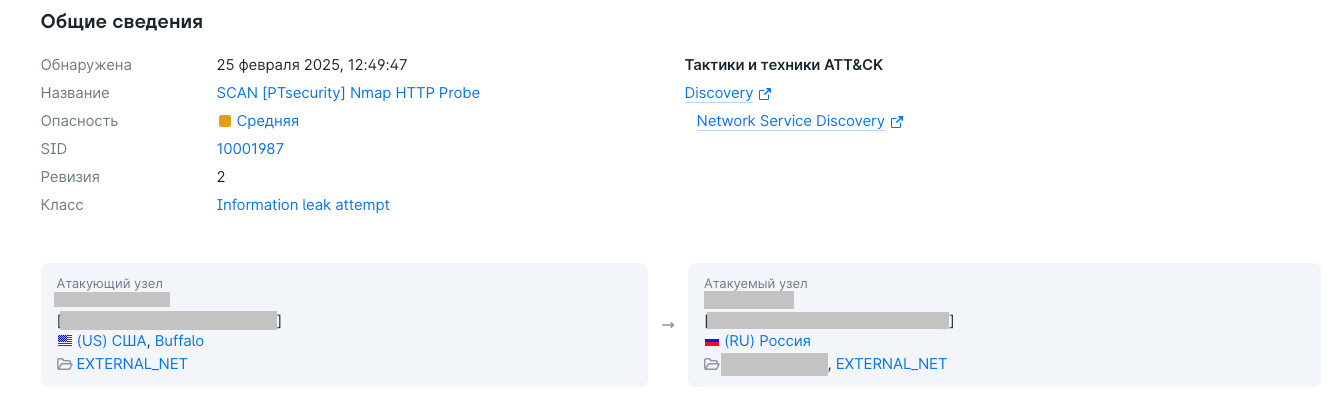Click the (RU) Россия country link
This screenshot has width=1342, height=399.
click(767, 341)
